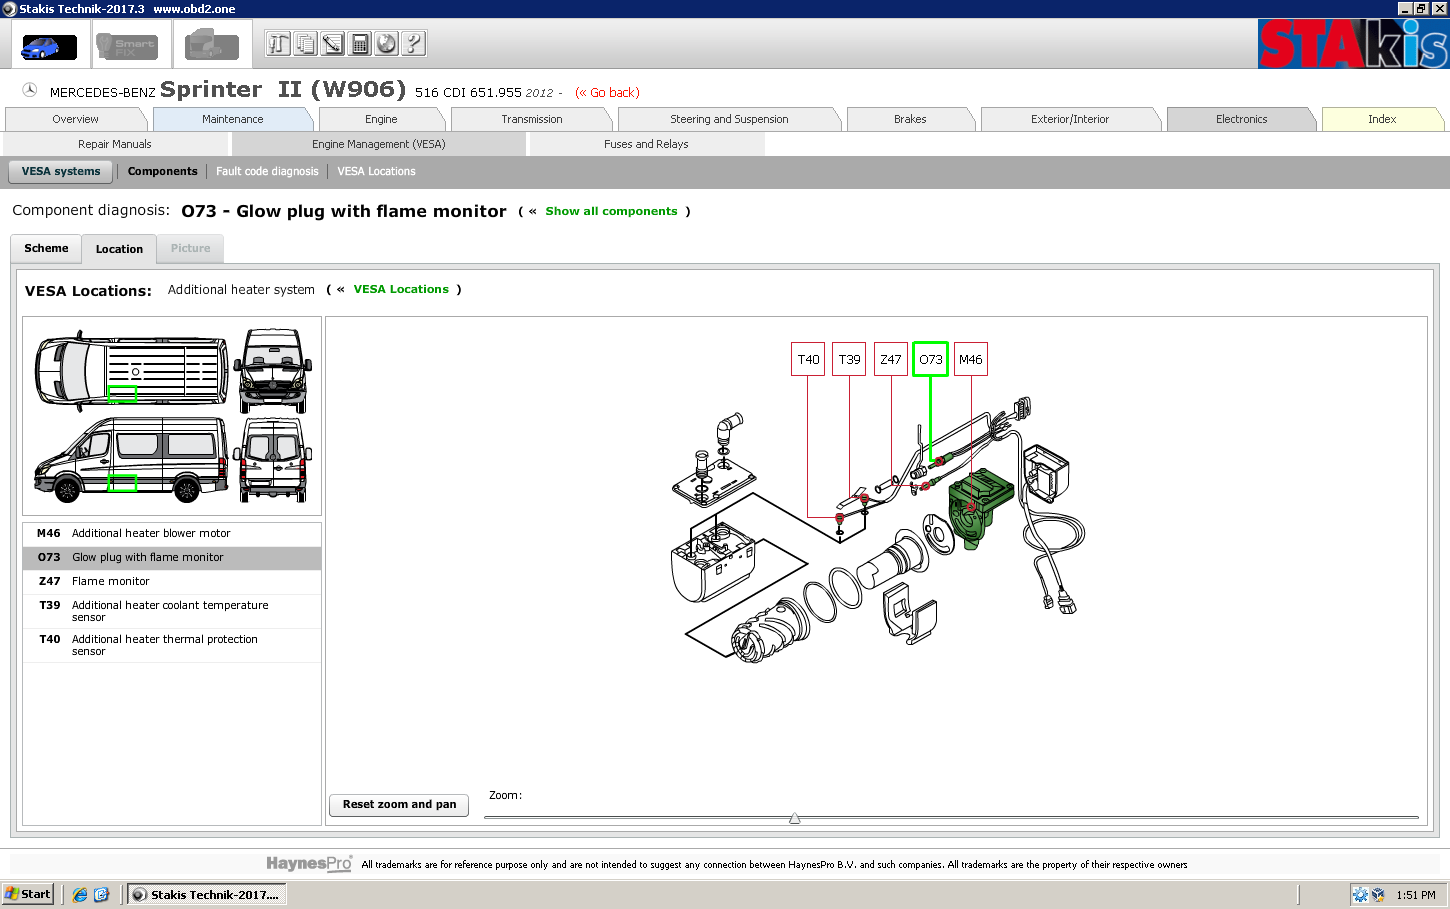The image size is (1450, 909).
Task: Launch the calculator toolbar icon
Action: click(359, 44)
